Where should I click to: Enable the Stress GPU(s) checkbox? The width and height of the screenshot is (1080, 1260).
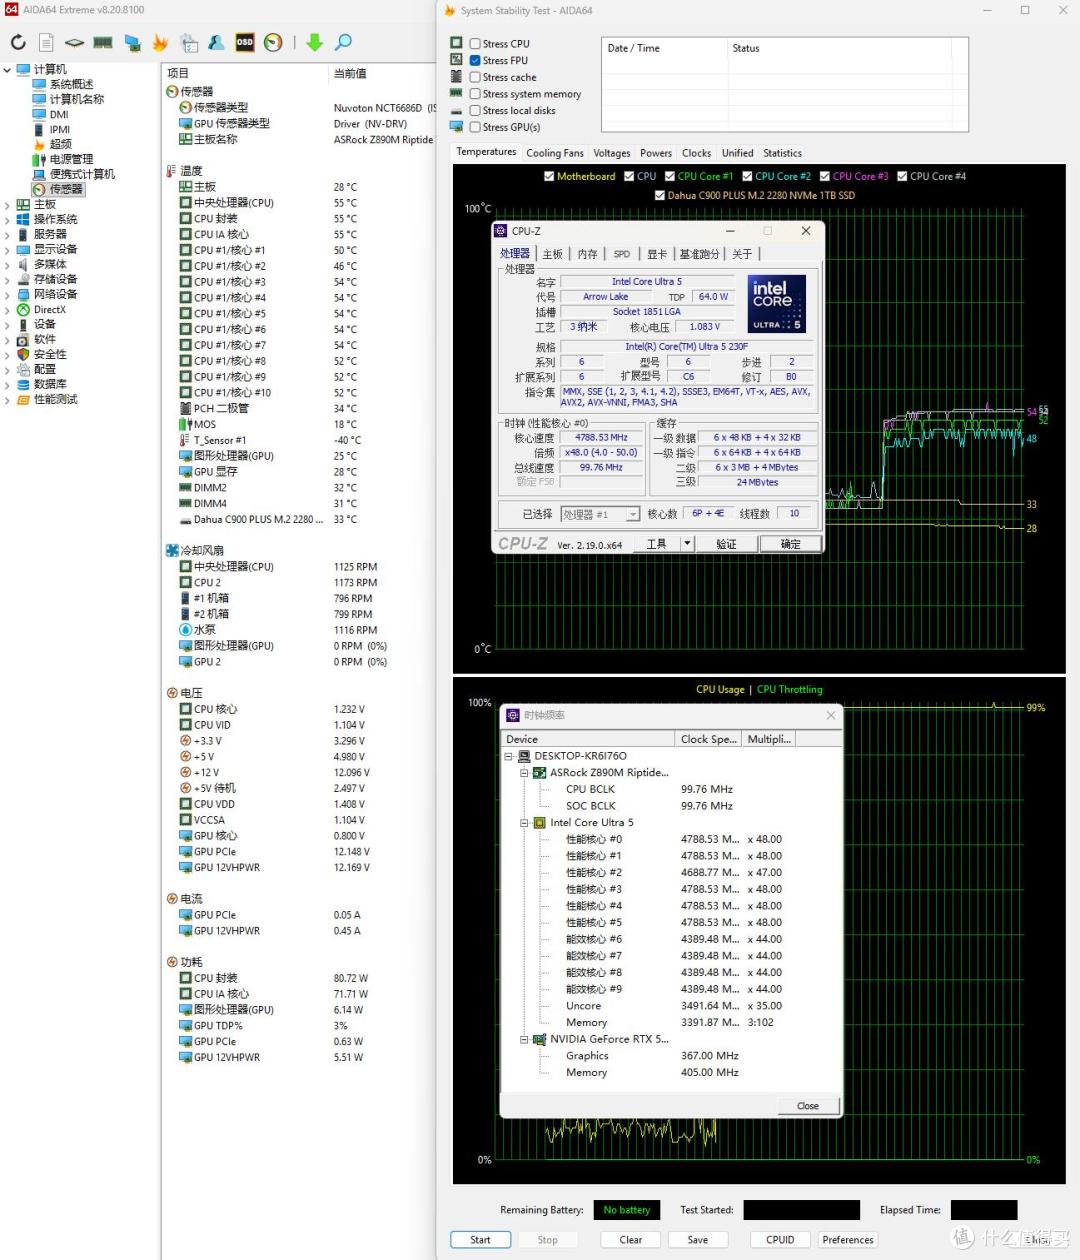point(475,127)
